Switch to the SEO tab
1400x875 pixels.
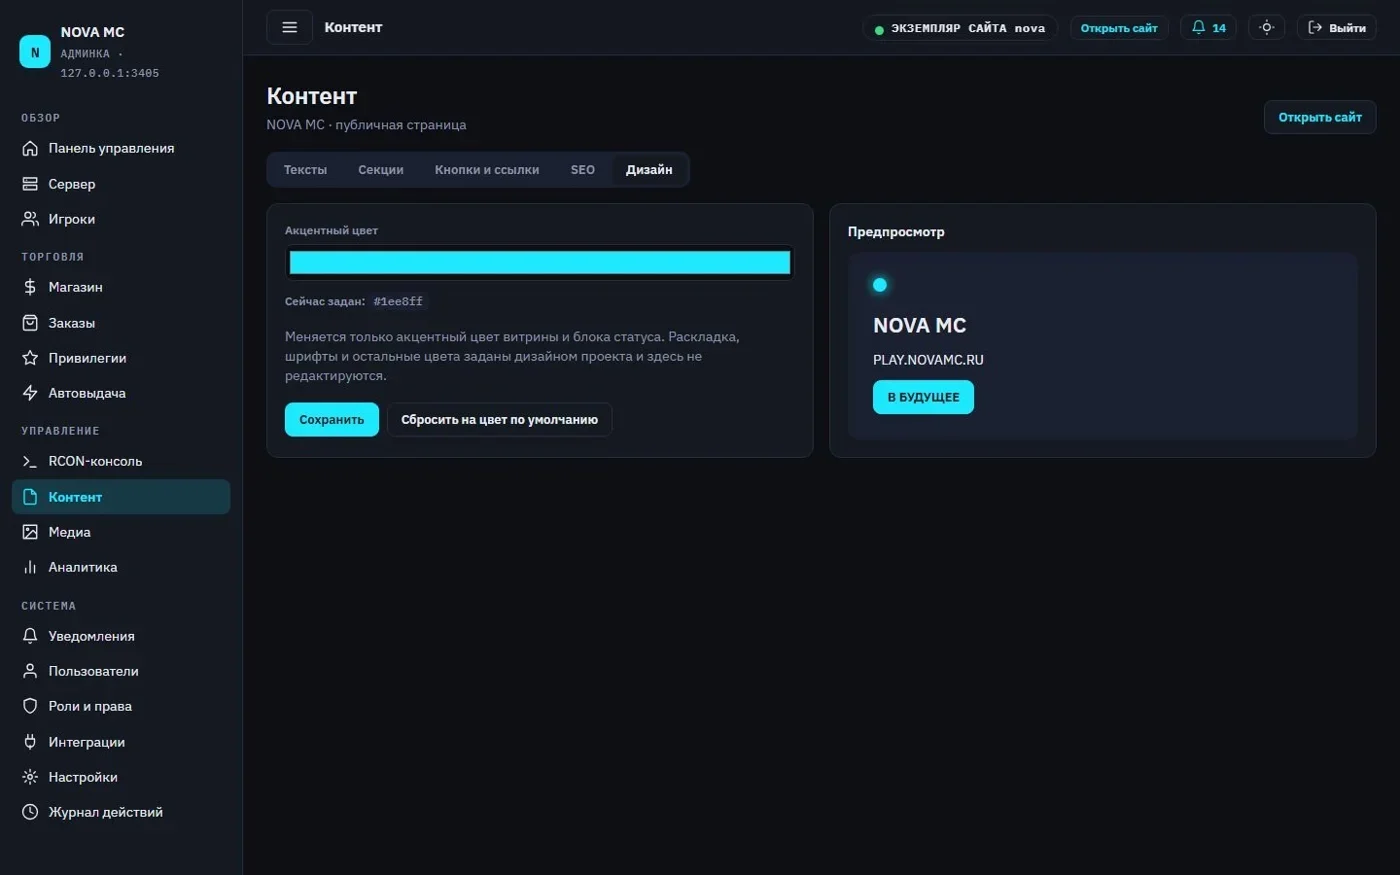point(582,170)
